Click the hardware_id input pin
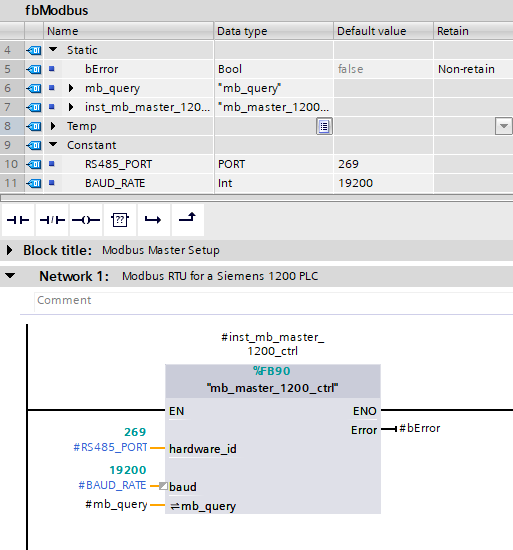 (203, 449)
